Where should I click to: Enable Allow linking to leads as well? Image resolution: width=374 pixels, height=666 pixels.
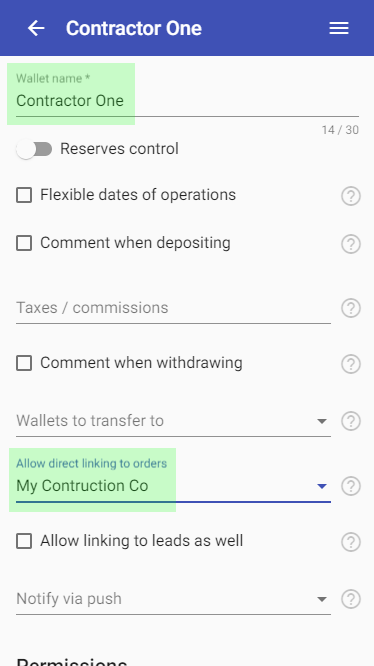[x=24, y=541]
